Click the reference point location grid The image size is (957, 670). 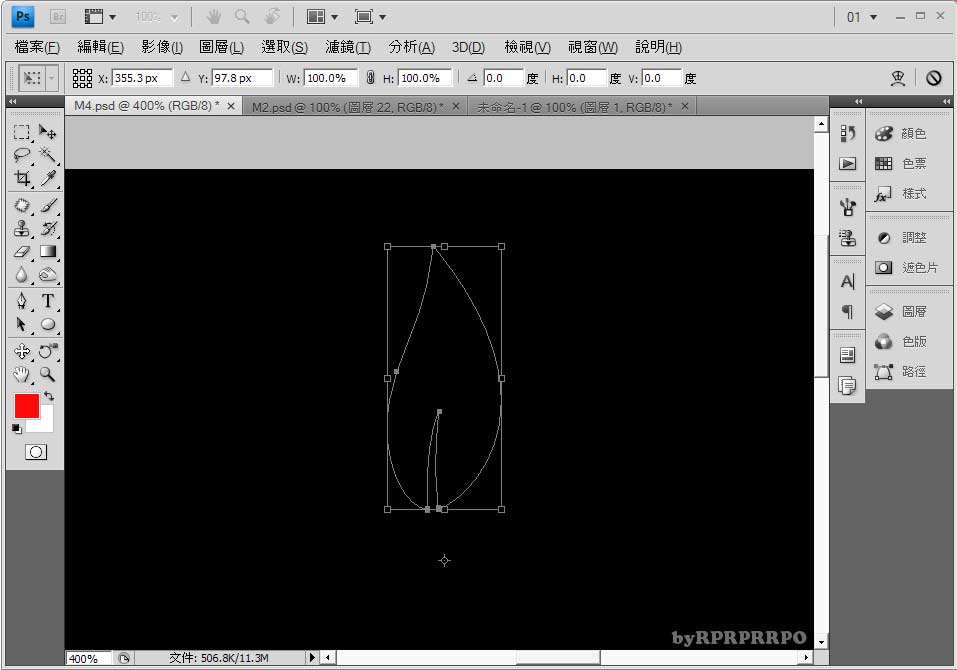coord(82,78)
